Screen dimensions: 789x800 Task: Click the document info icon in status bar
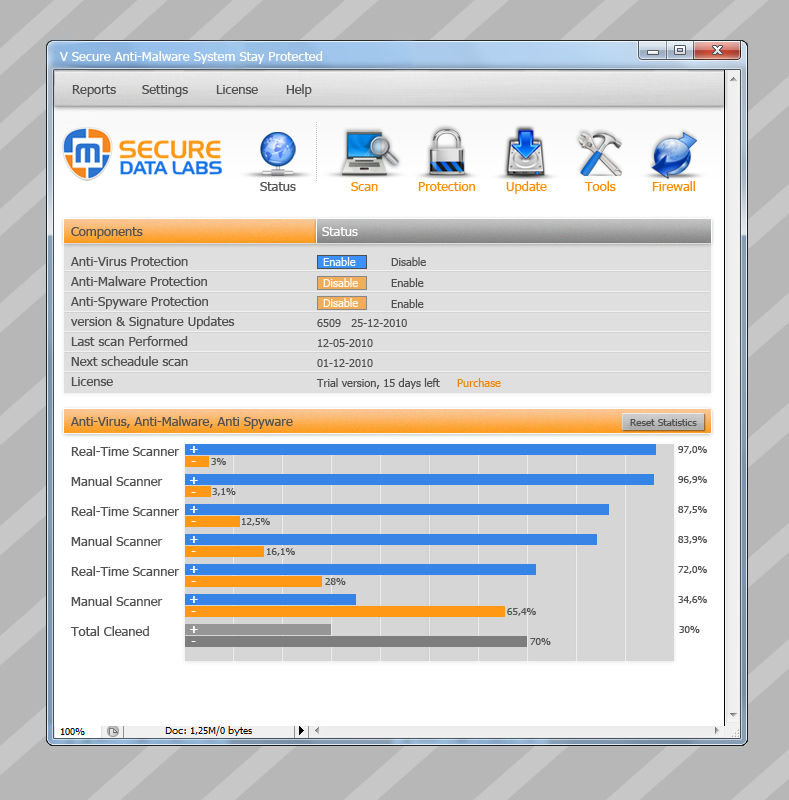[x=113, y=731]
